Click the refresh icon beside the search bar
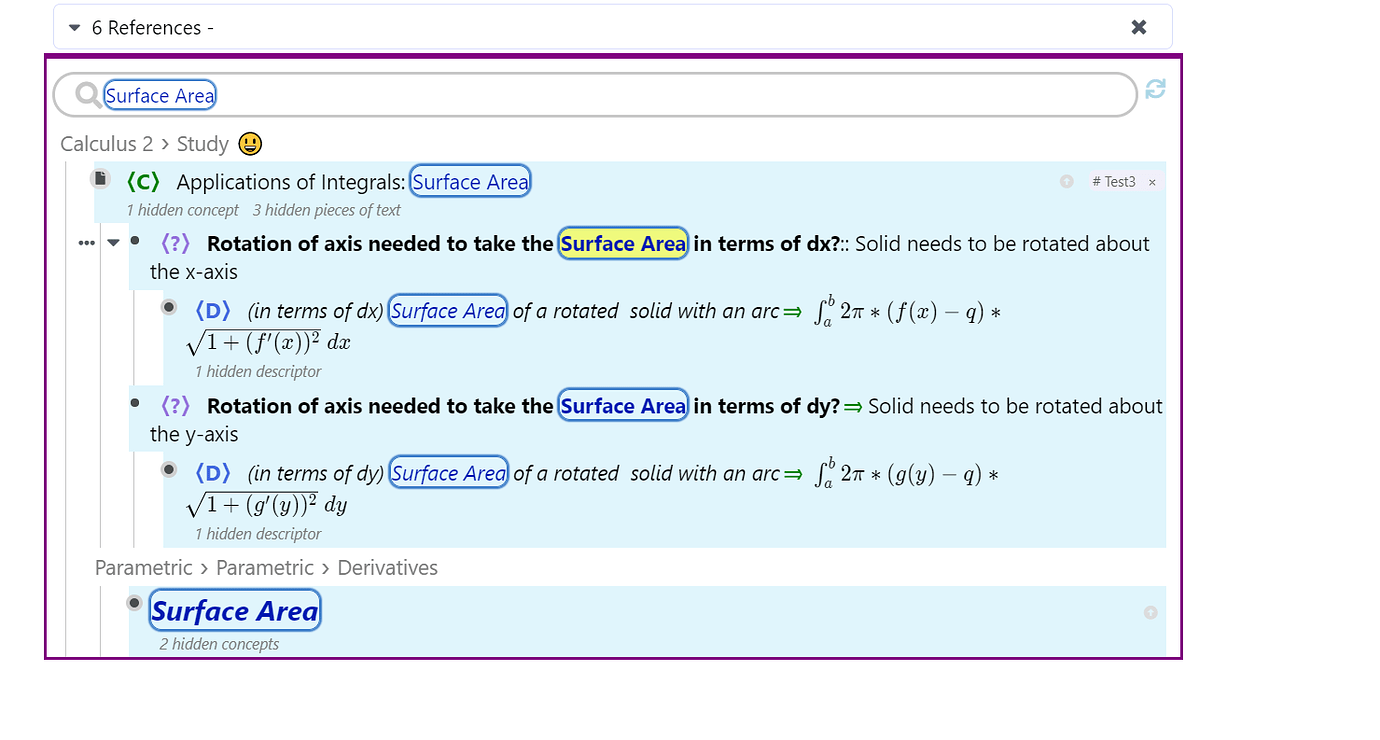The width and height of the screenshot is (1380, 740). click(1156, 89)
